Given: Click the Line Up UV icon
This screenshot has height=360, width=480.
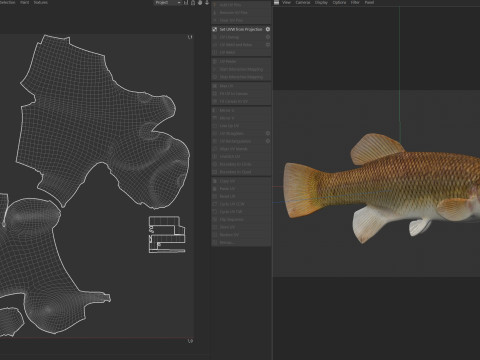Looking at the screenshot, I should coord(215,126).
